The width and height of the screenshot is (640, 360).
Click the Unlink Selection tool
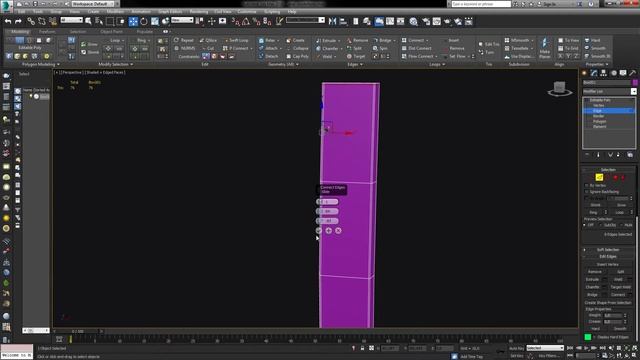[x=42, y=21]
